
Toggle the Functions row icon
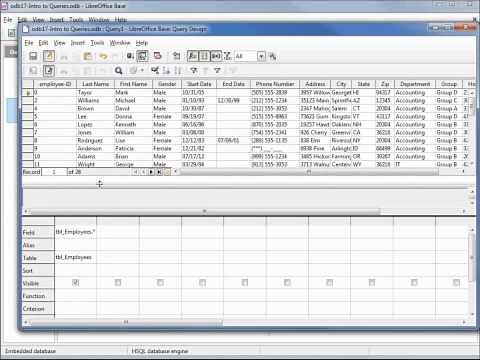193,56
